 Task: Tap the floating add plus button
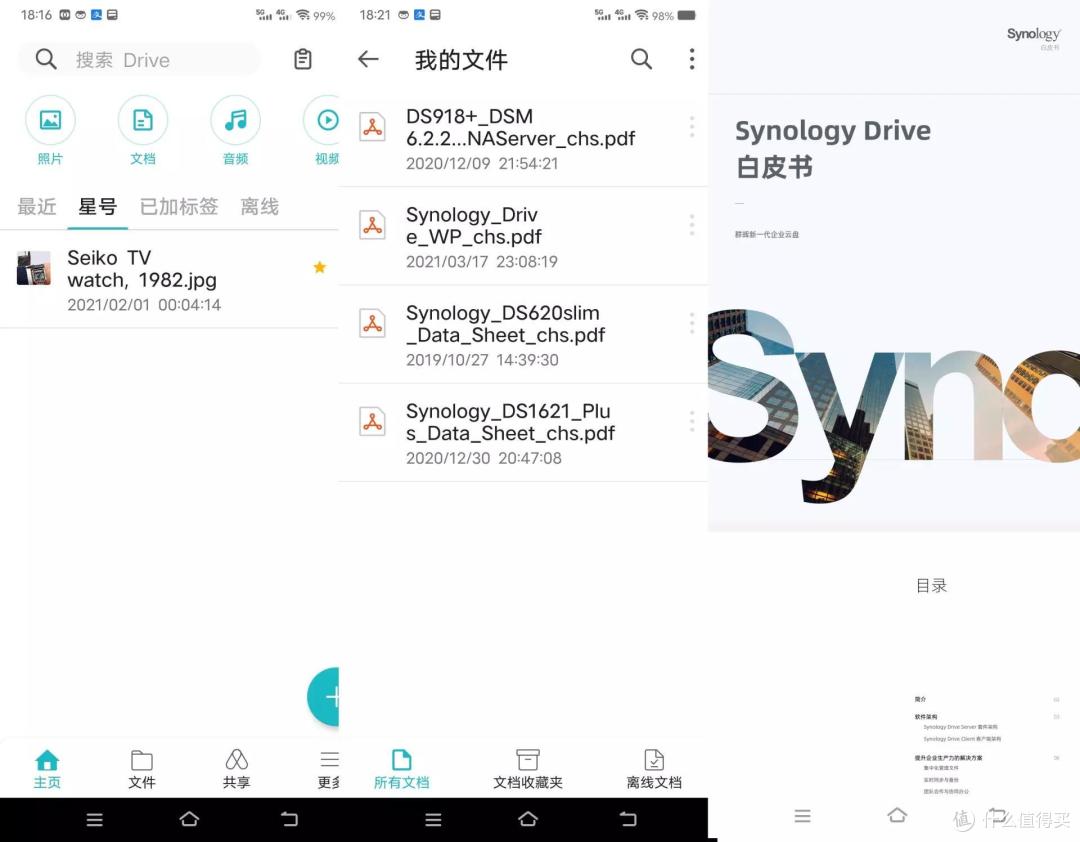pos(324,697)
